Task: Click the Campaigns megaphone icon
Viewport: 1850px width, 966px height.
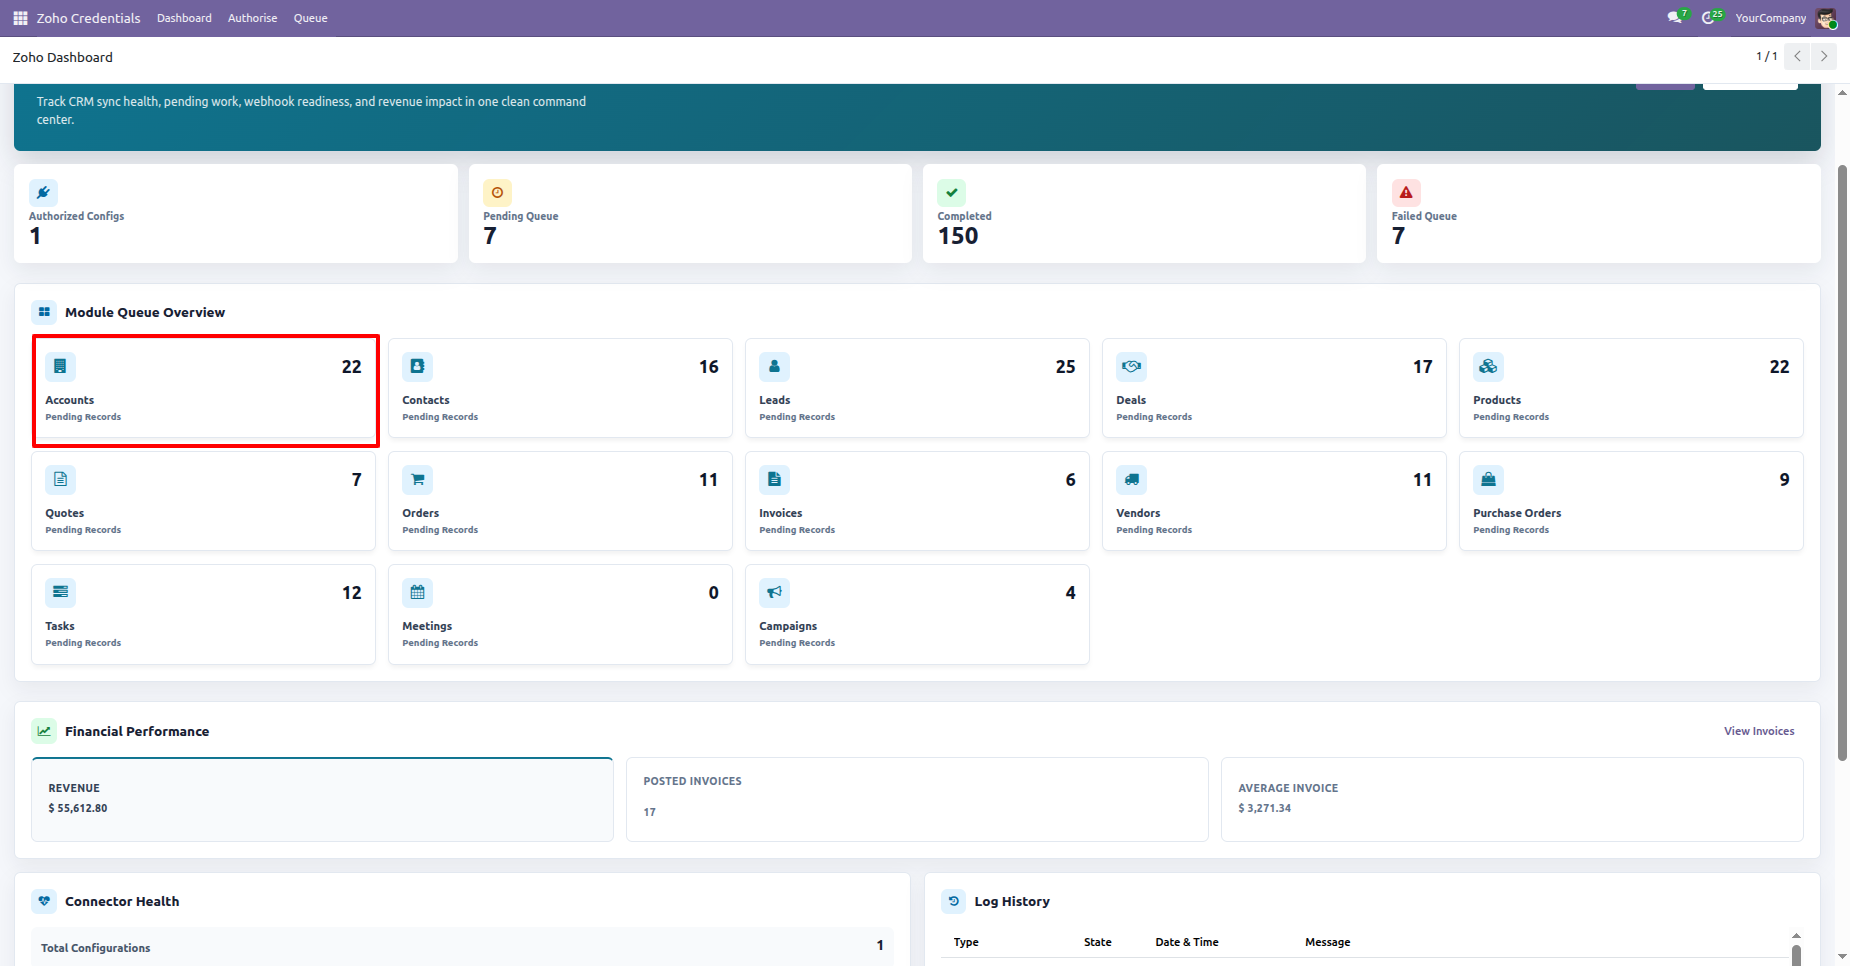Action: (774, 593)
